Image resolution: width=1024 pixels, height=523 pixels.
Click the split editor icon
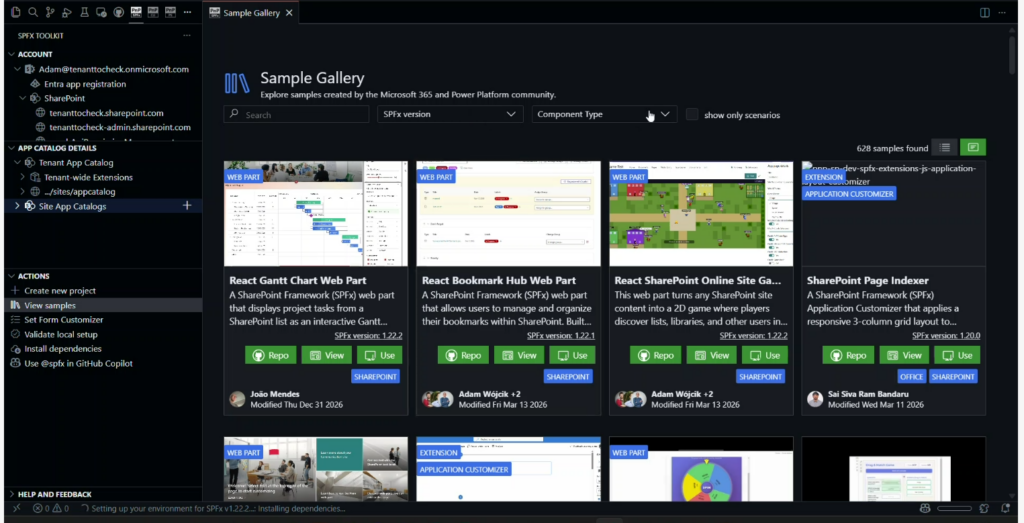point(984,13)
